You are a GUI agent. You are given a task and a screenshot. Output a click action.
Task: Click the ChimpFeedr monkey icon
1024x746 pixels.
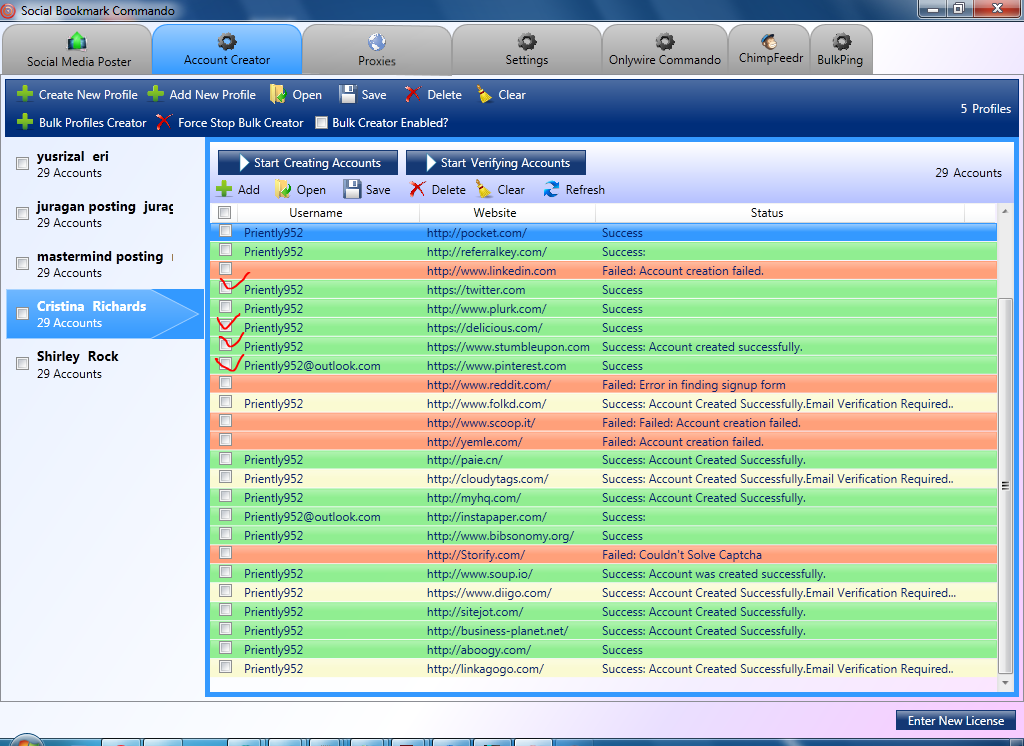(x=769, y=42)
